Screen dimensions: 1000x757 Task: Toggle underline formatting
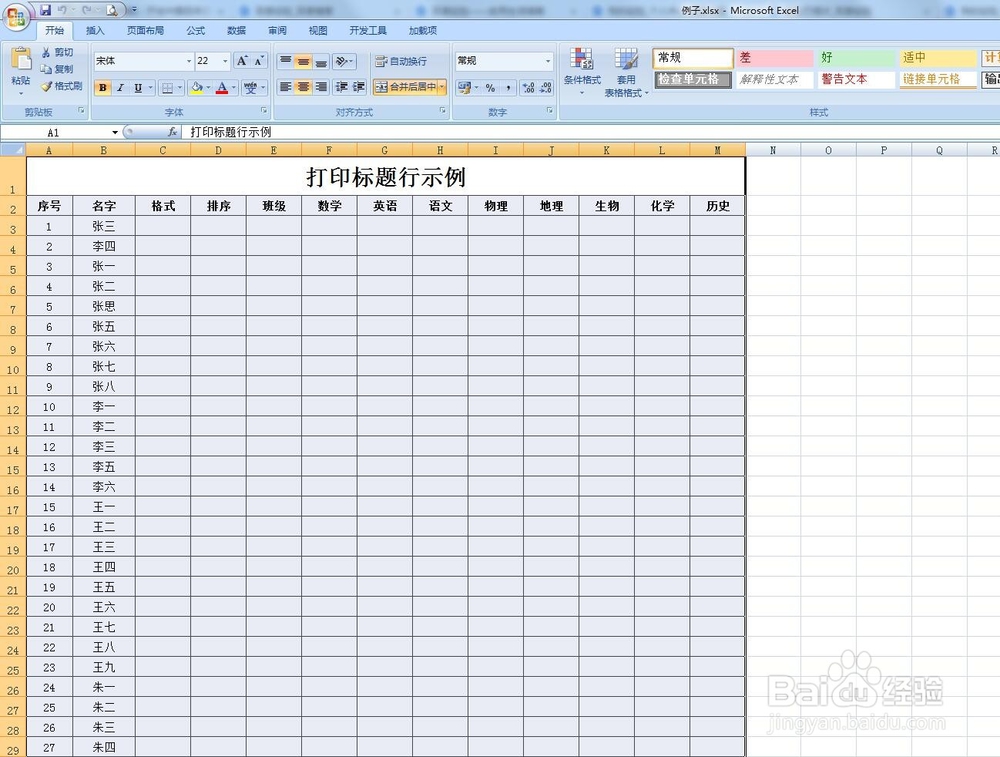pos(138,87)
